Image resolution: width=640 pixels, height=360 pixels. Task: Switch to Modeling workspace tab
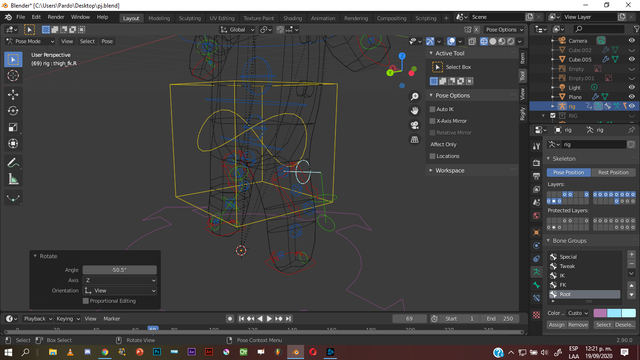coord(159,18)
